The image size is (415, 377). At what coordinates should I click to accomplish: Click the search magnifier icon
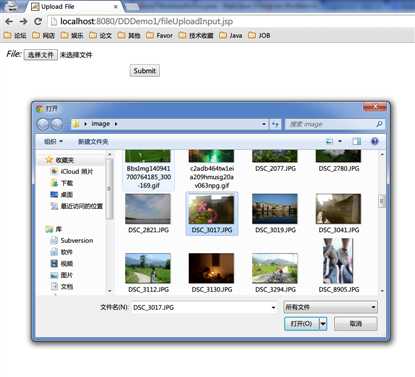(379, 124)
